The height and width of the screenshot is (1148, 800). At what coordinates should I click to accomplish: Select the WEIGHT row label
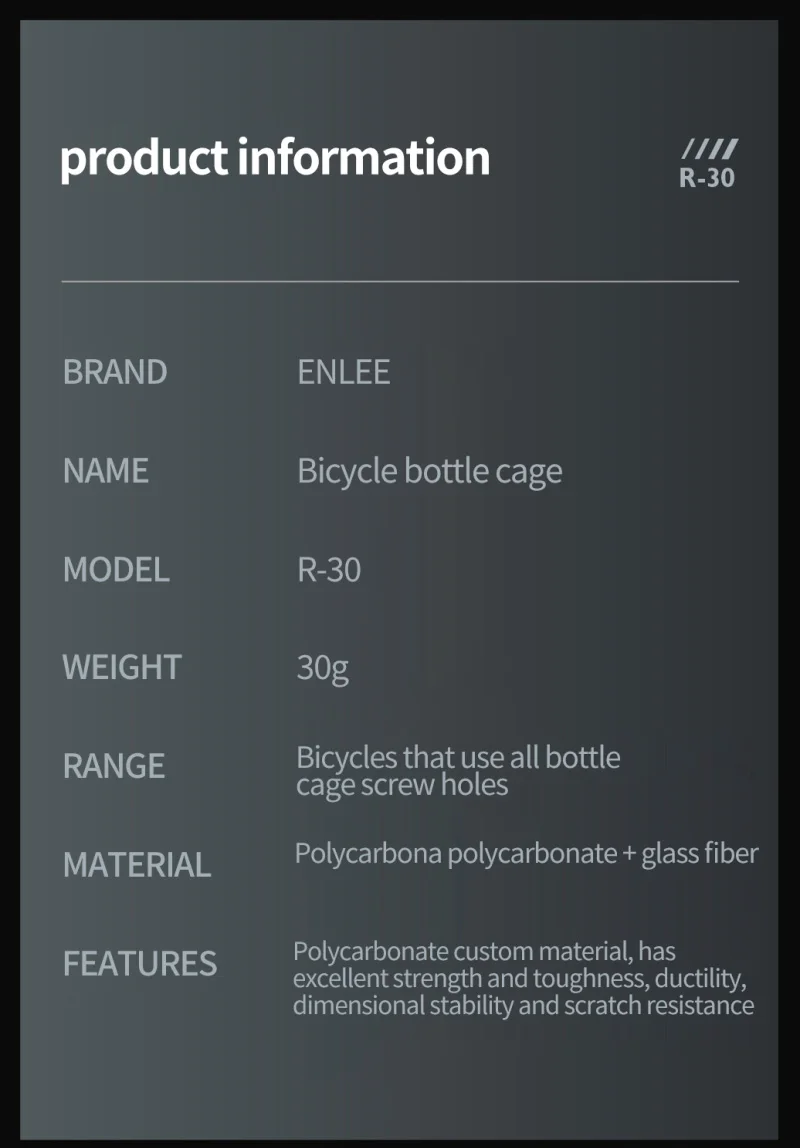pyautogui.click(x=122, y=667)
